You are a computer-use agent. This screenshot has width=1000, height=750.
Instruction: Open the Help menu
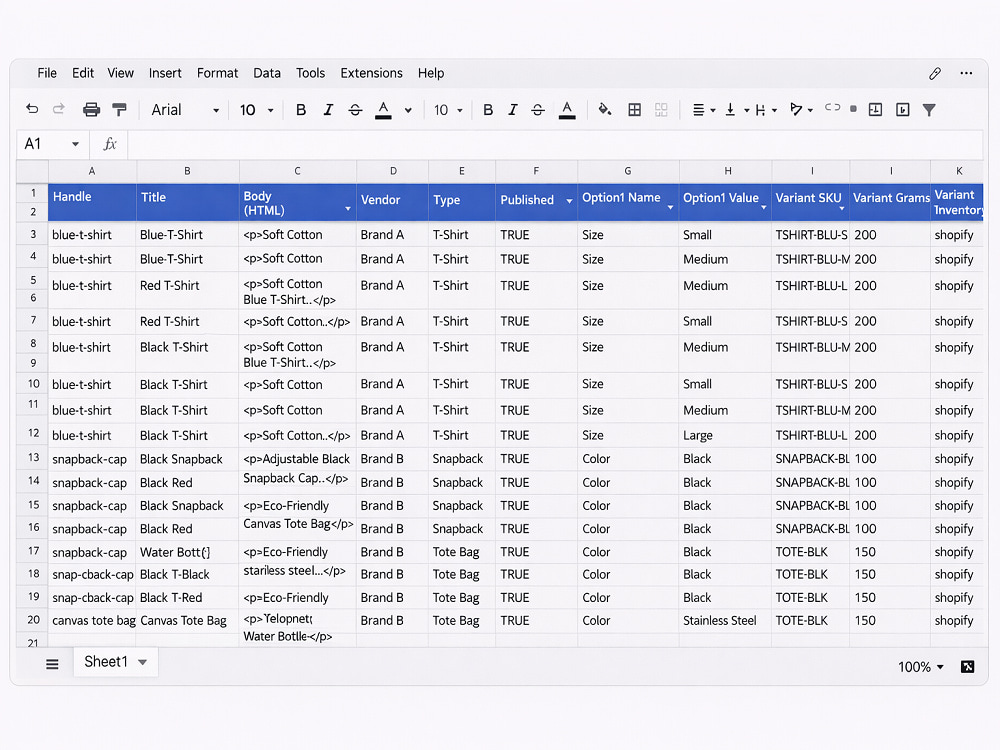pos(431,73)
